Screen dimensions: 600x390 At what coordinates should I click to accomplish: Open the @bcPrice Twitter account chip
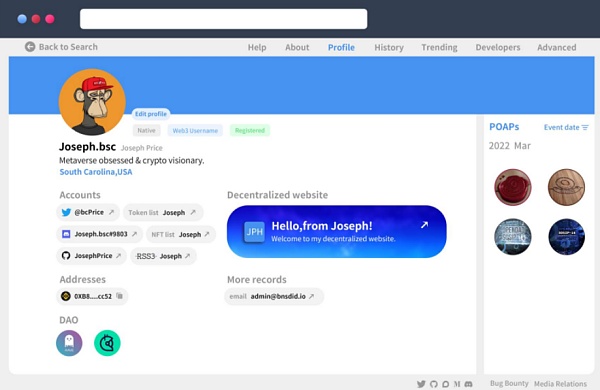coord(88,212)
